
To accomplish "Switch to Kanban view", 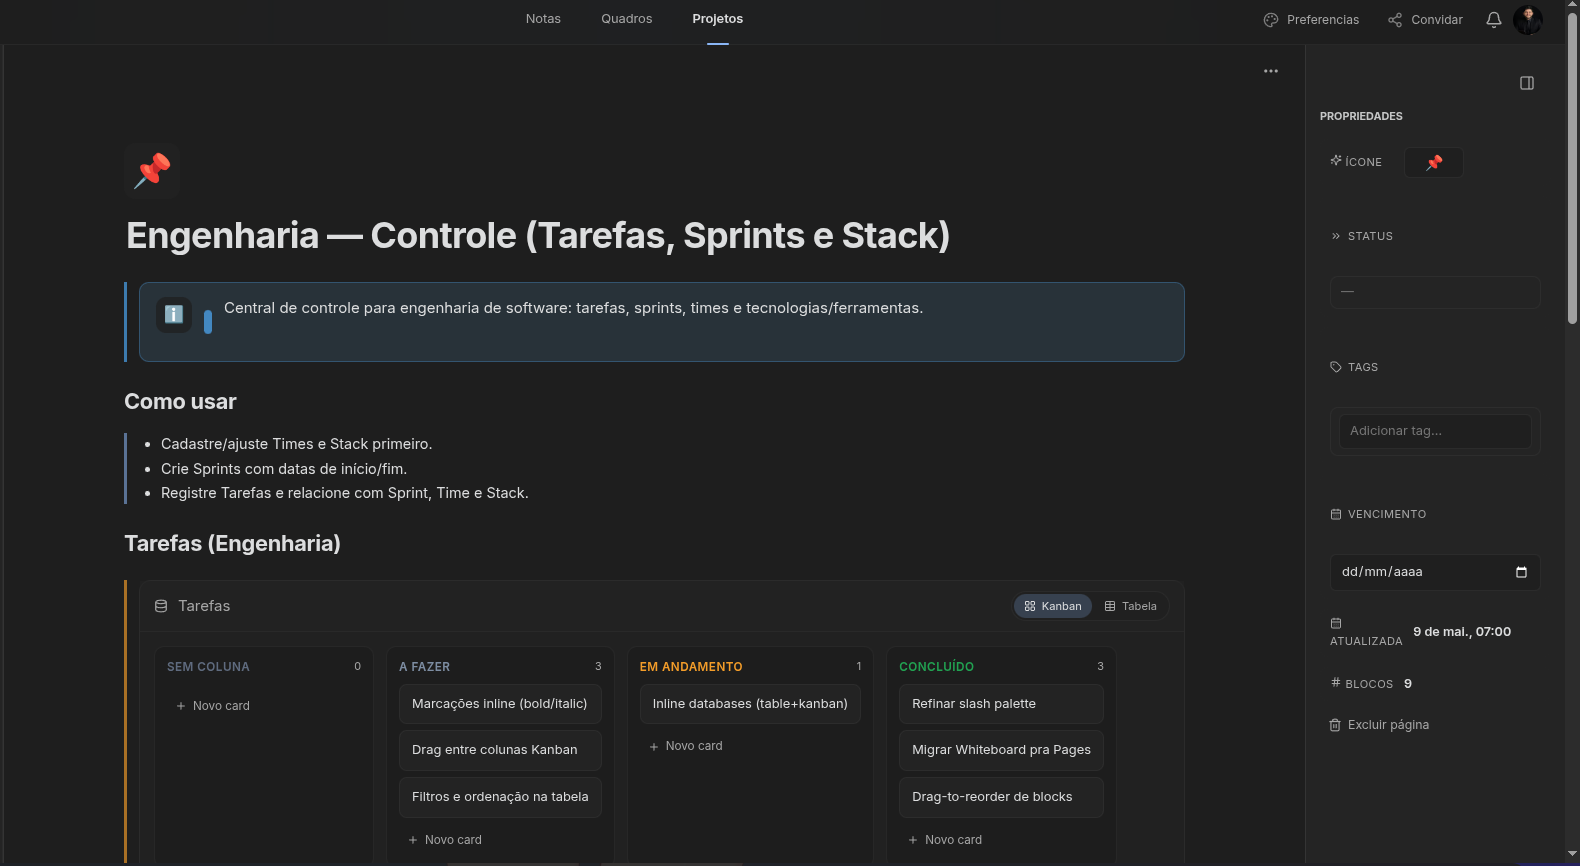I will (x=1053, y=606).
